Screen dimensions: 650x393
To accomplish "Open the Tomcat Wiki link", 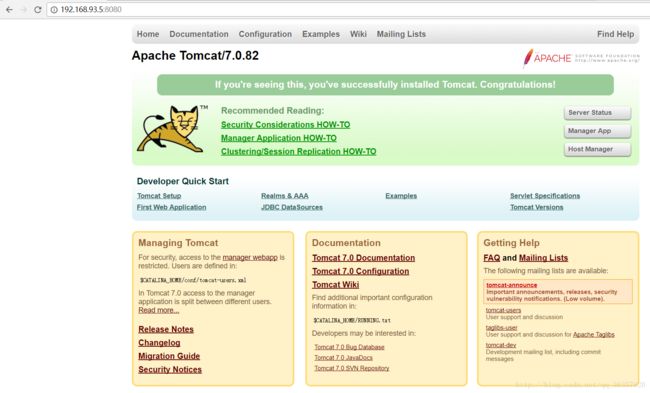I will (336, 285).
